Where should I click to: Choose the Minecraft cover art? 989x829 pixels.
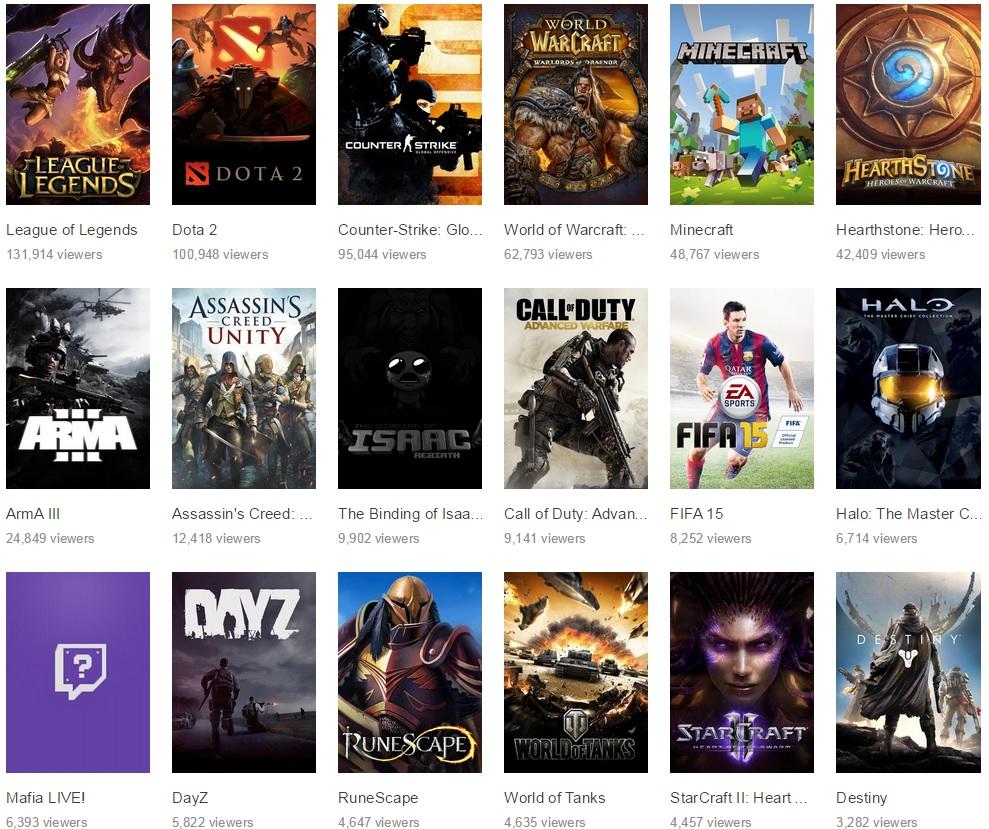pyautogui.click(x=742, y=105)
